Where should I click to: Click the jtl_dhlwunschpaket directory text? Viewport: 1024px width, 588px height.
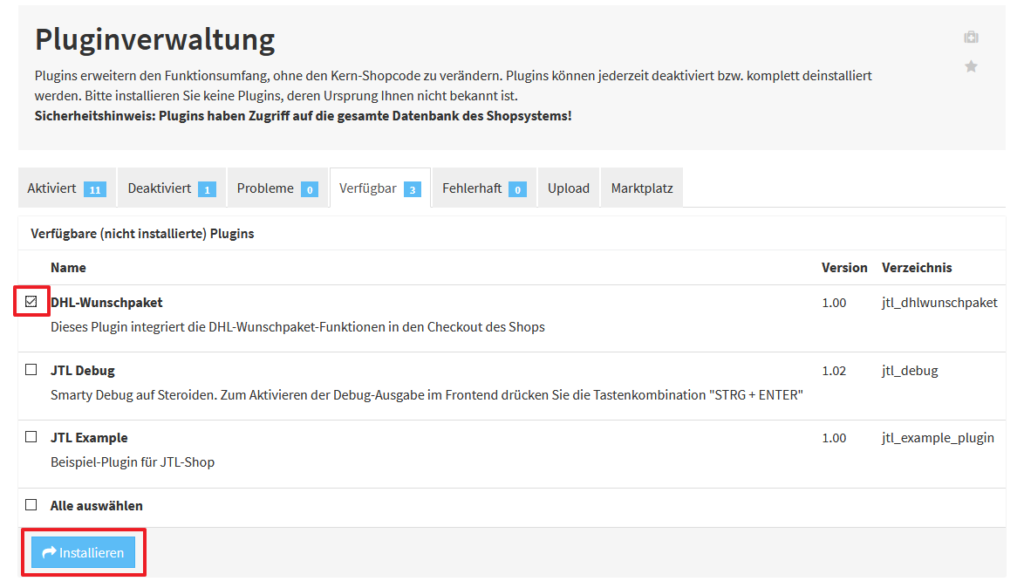point(939,302)
